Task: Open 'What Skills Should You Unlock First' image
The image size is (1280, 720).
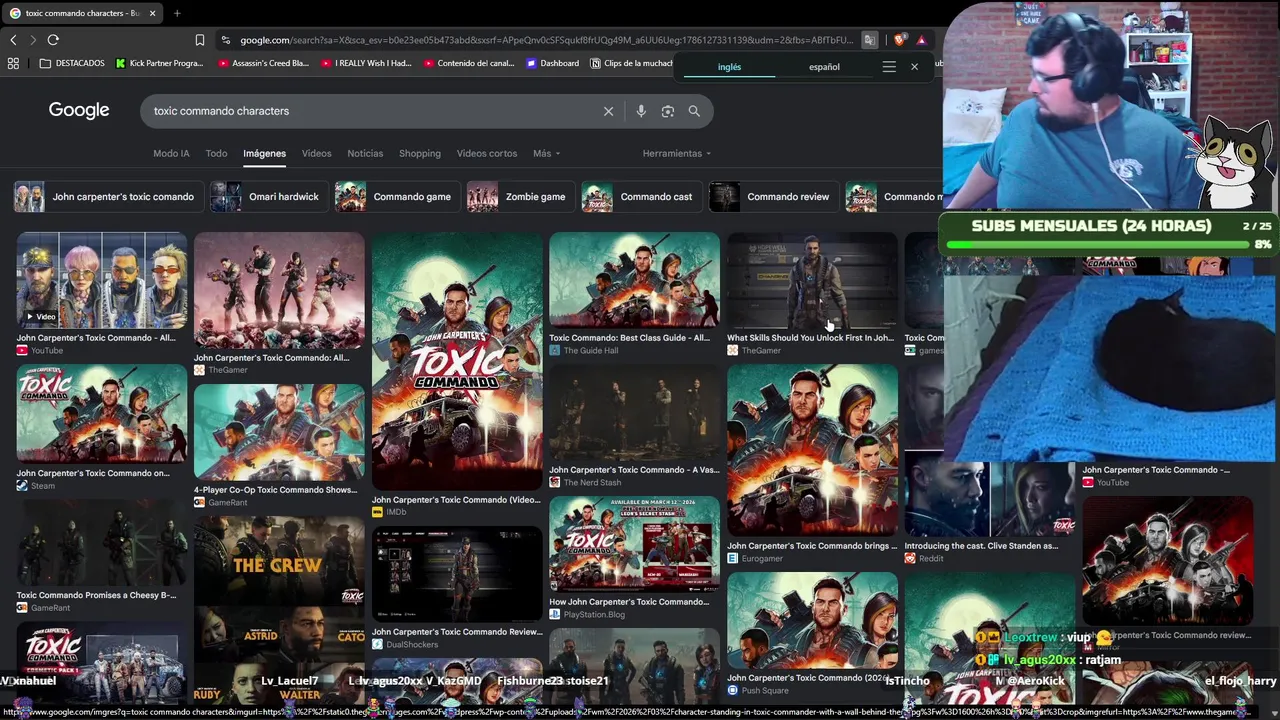Action: [x=812, y=280]
